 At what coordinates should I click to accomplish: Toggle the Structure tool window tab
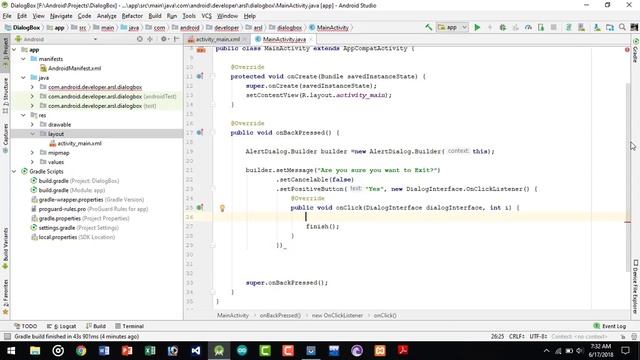coord(5,95)
